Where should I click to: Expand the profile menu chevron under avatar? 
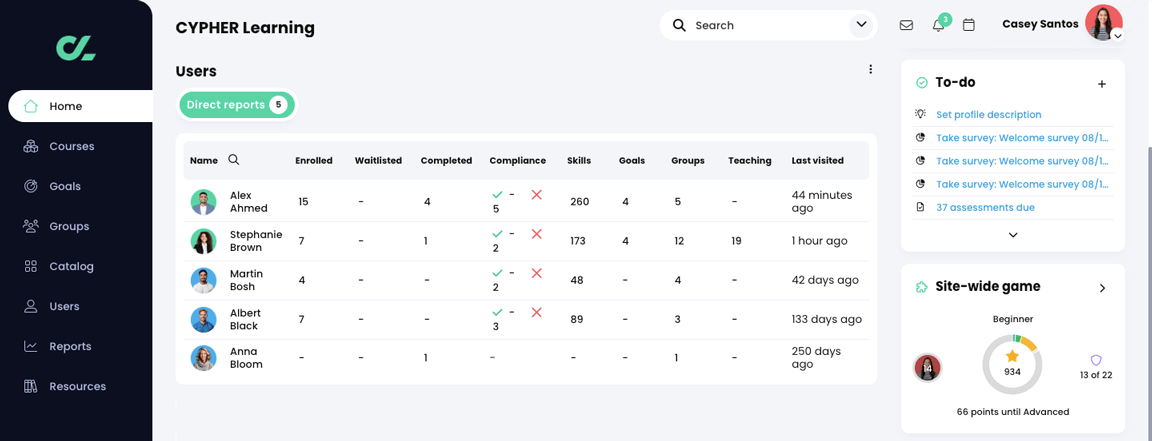click(x=1117, y=35)
